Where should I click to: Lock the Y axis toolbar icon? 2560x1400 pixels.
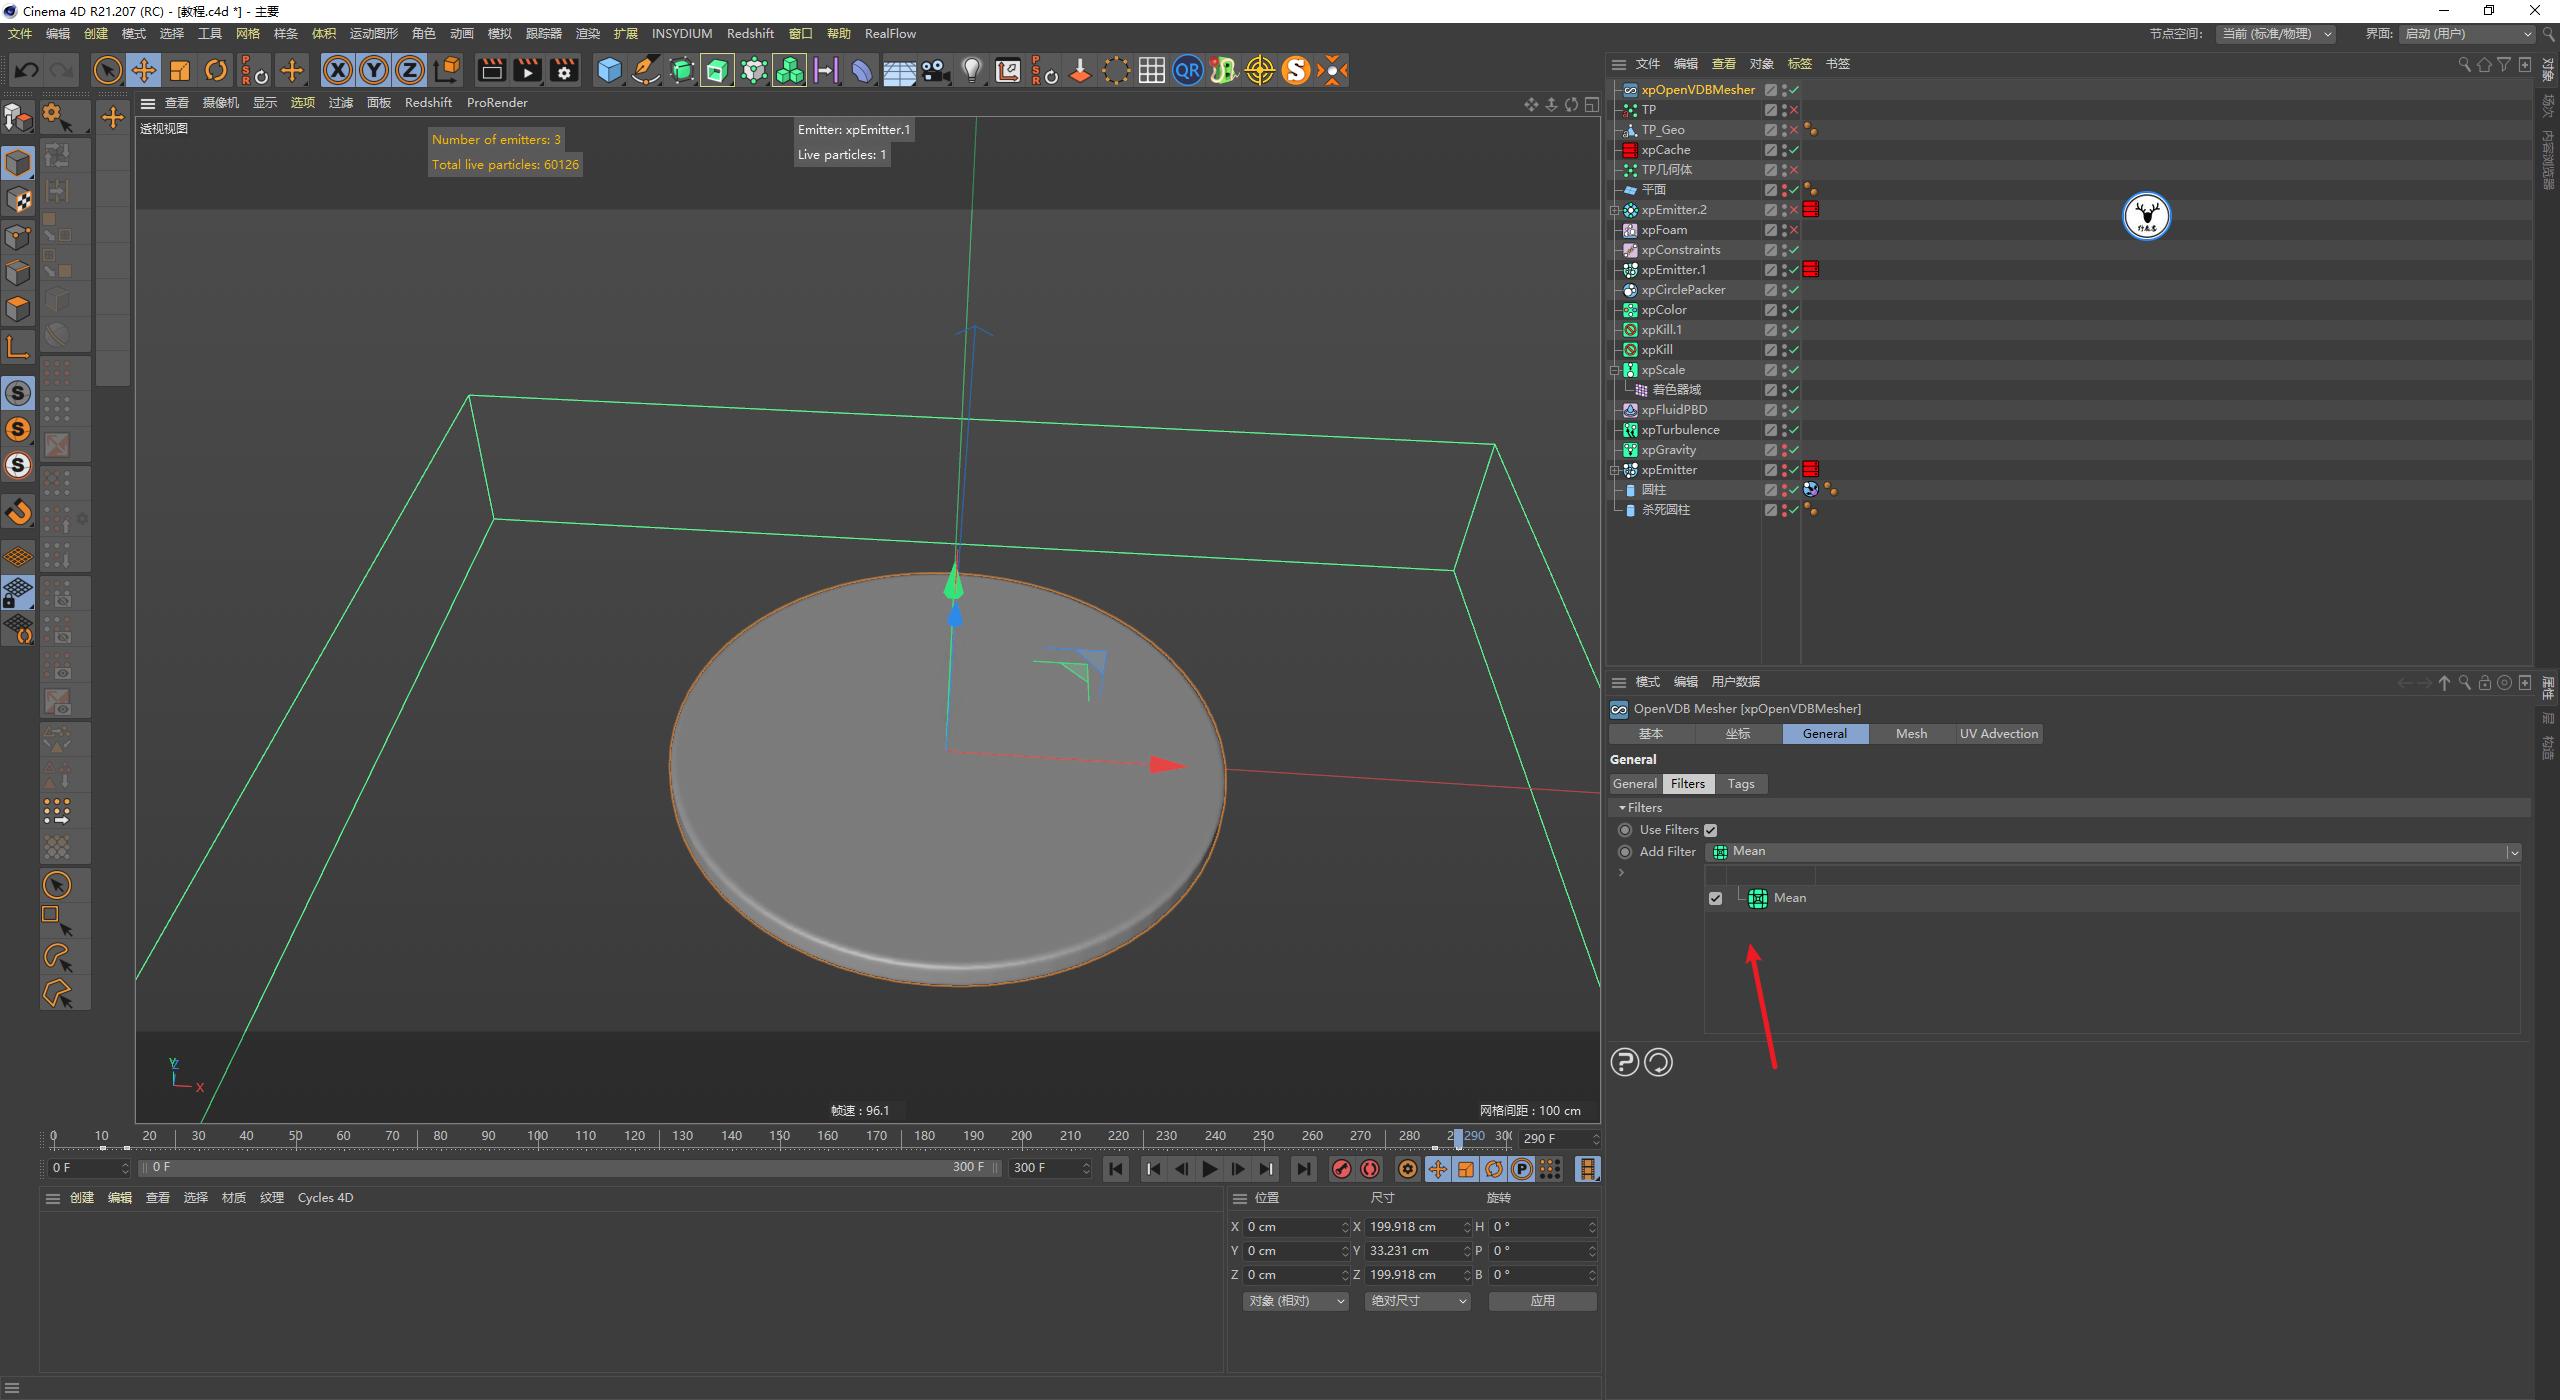click(373, 70)
